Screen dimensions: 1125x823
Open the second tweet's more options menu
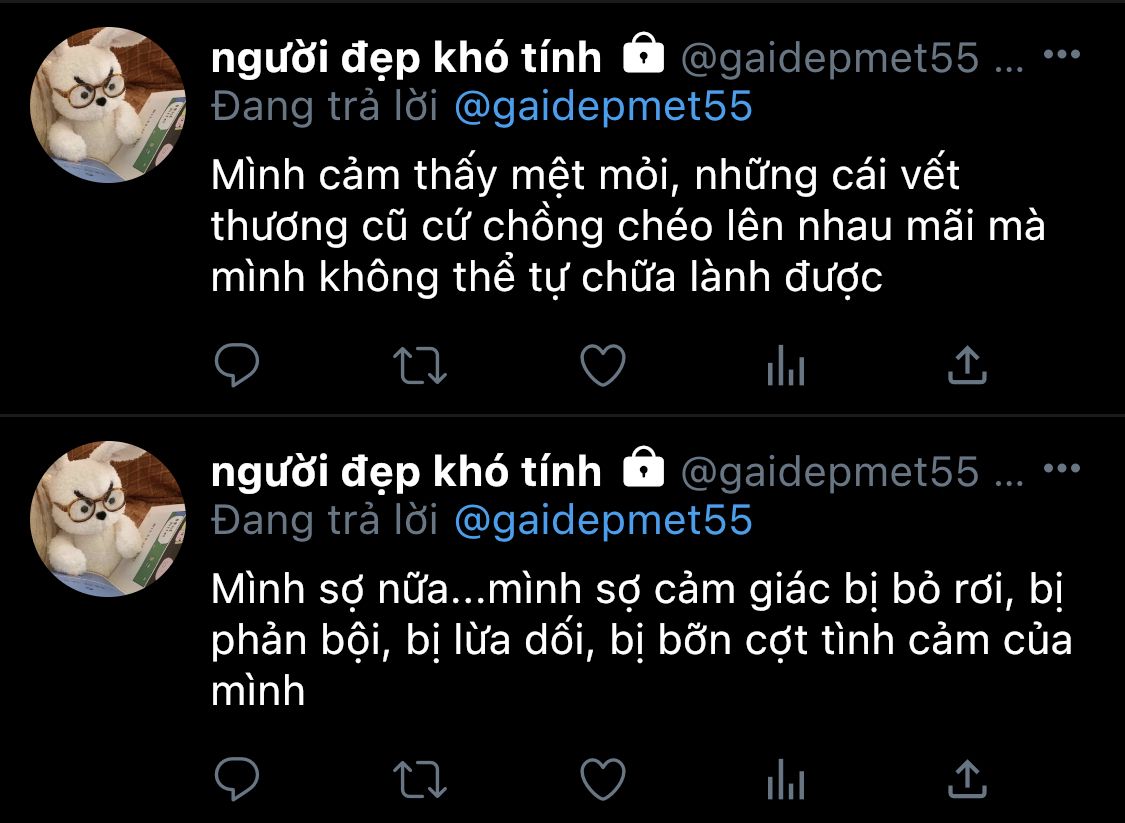[x=1062, y=469]
